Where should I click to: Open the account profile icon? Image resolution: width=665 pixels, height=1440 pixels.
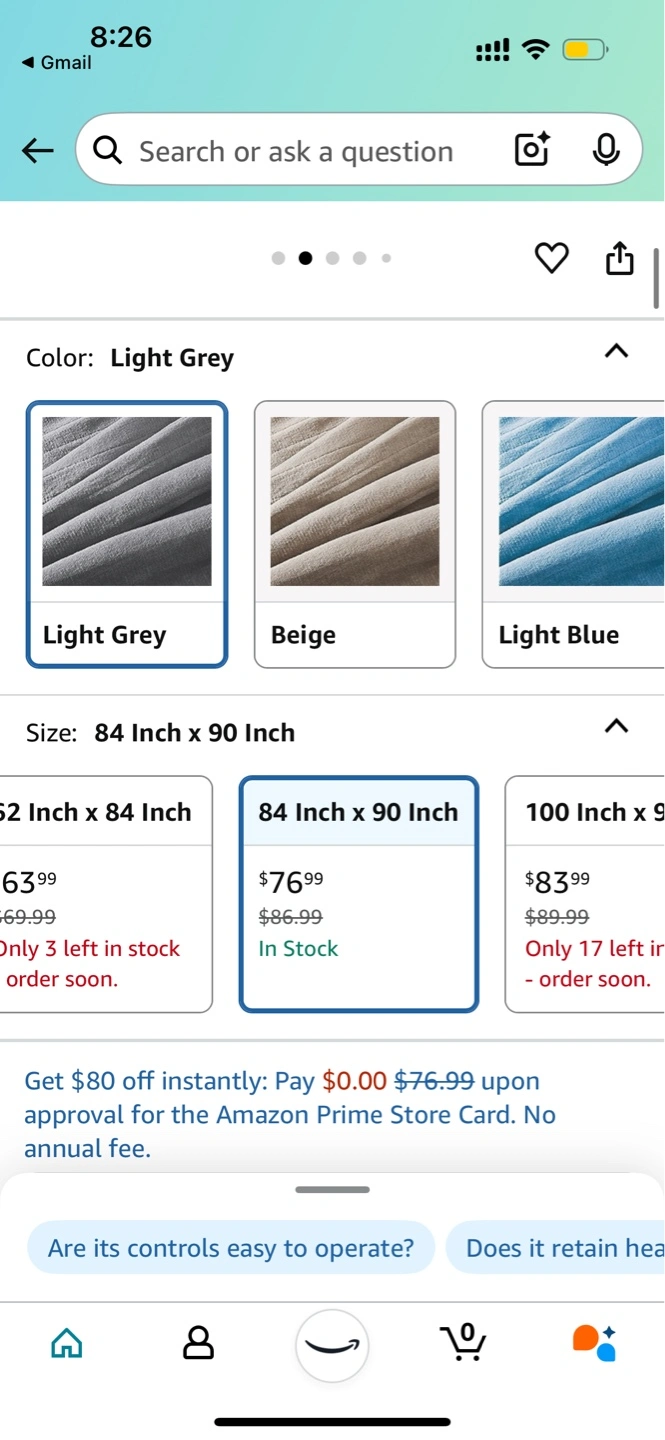[x=199, y=1343]
